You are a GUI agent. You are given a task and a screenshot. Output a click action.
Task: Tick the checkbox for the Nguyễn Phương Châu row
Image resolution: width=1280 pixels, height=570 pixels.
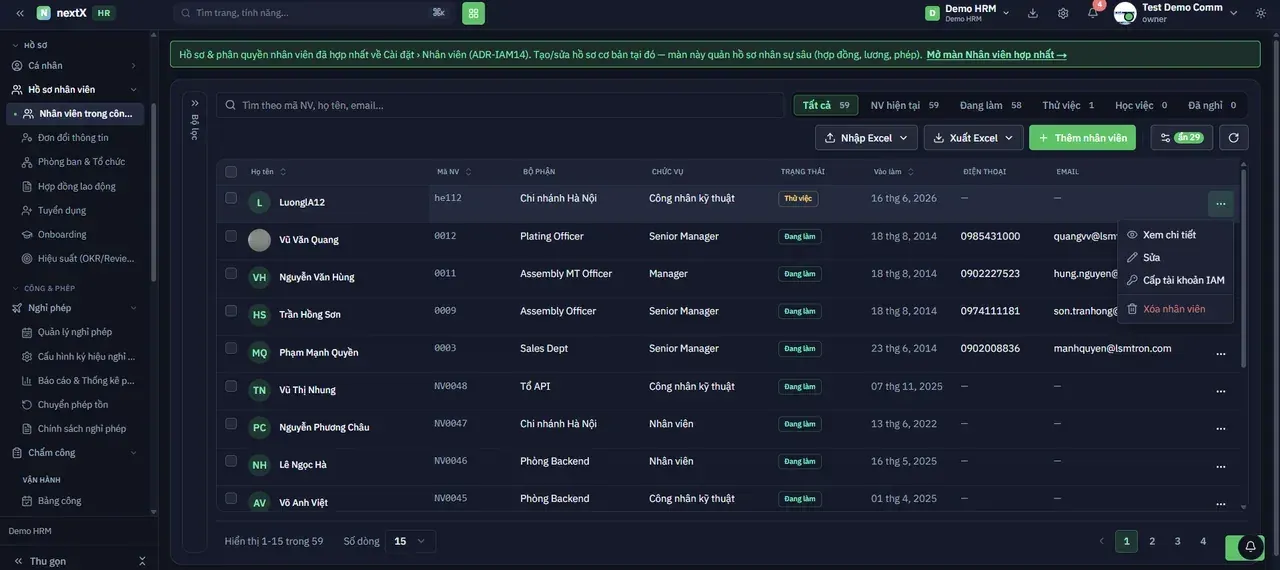click(x=231, y=423)
